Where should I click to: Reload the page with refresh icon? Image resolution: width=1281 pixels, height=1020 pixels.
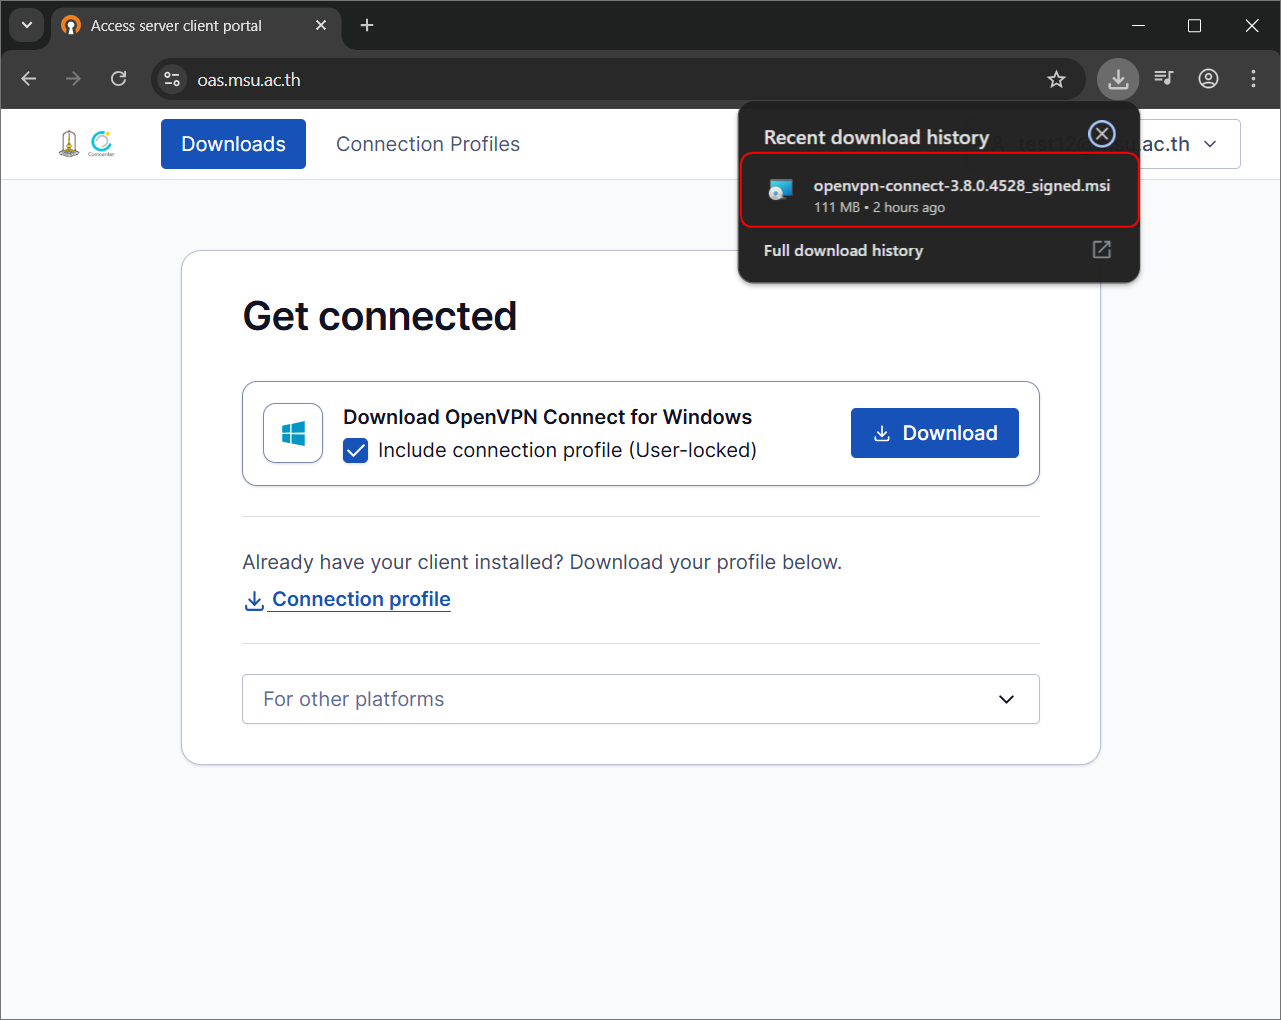coord(118,79)
